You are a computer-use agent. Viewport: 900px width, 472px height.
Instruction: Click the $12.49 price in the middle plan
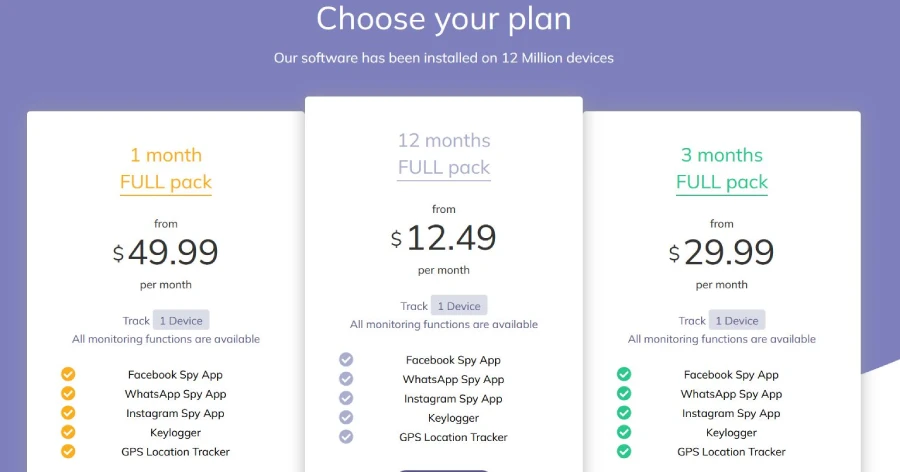coord(444,238)
